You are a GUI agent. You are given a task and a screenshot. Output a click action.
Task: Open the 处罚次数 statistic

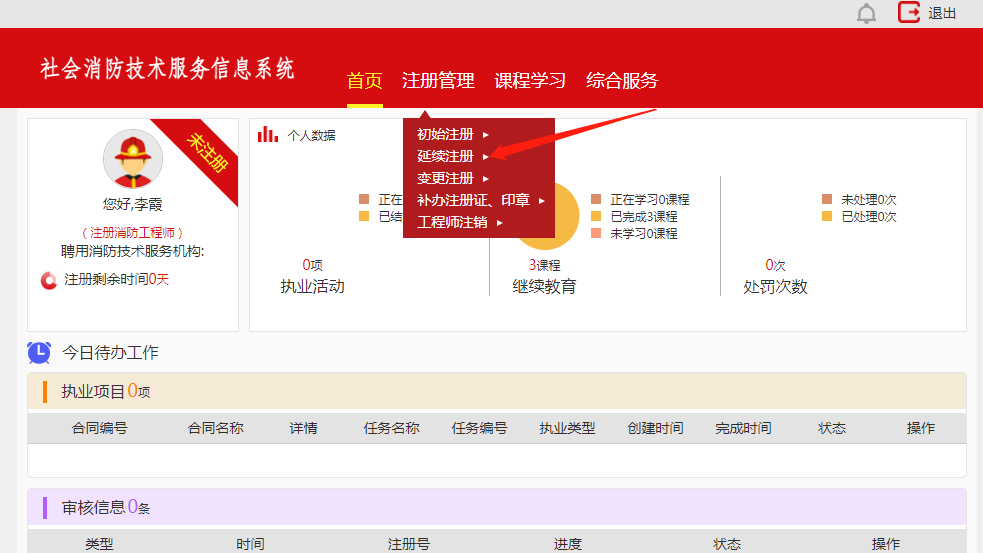pos(775,287)
